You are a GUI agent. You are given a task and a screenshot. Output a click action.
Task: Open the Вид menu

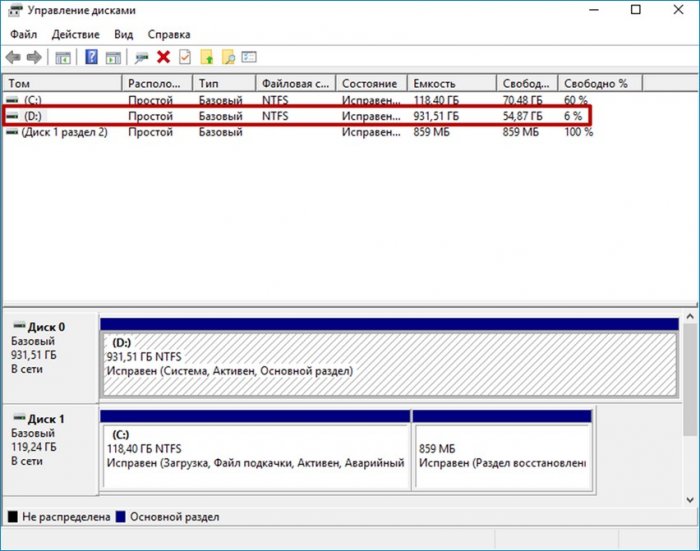click(x=124, y=34)
